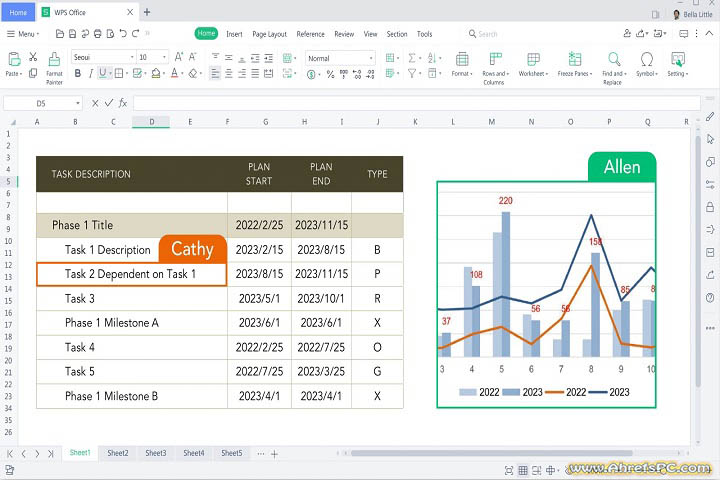Add a new document tab with plus
Screen dimensions: 720x480
click(147, 12)
